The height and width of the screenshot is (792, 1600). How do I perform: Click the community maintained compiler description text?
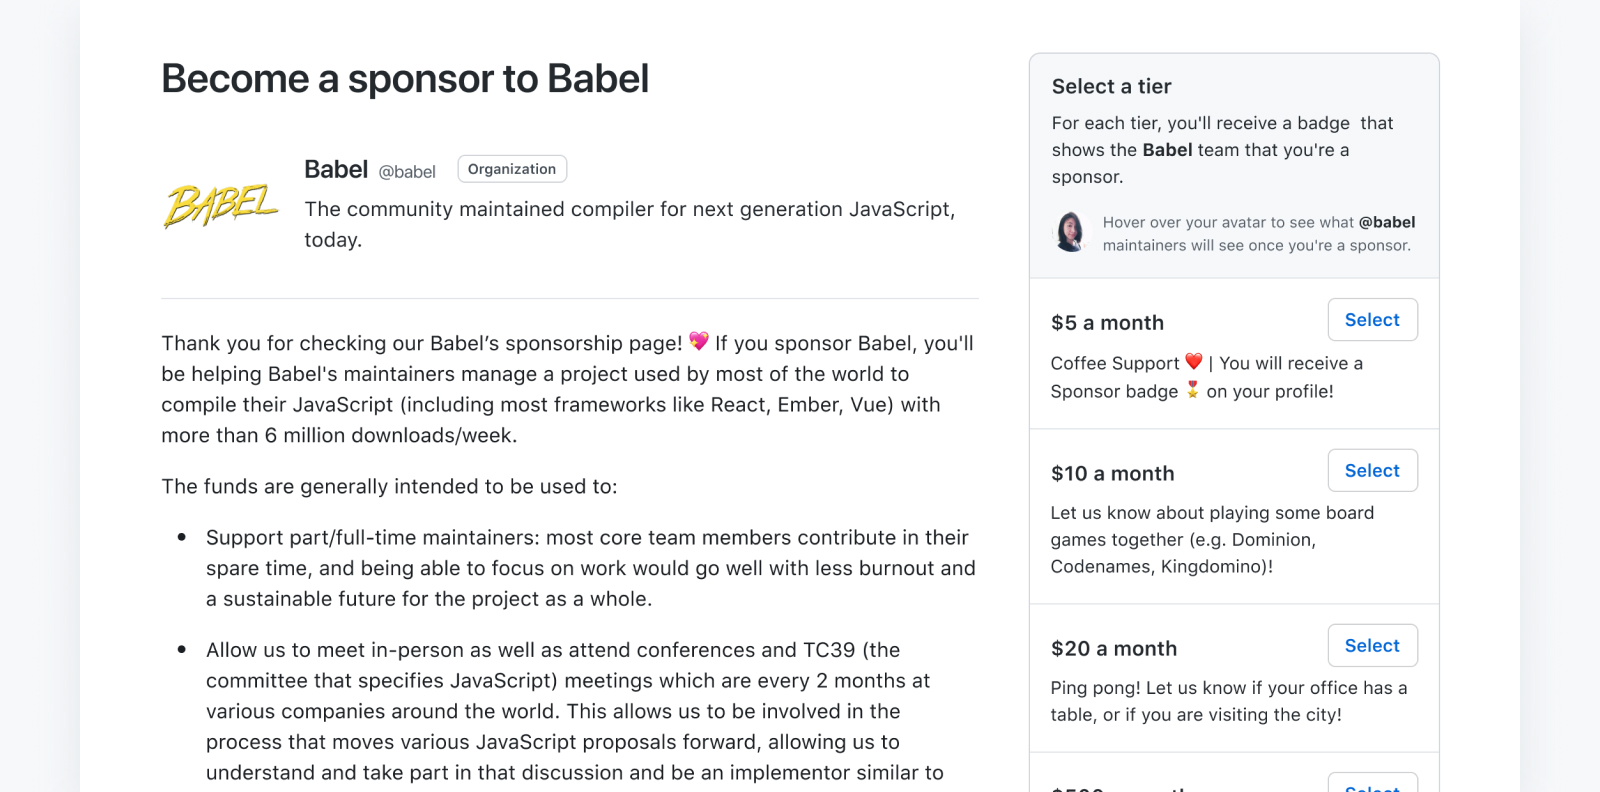630,224
